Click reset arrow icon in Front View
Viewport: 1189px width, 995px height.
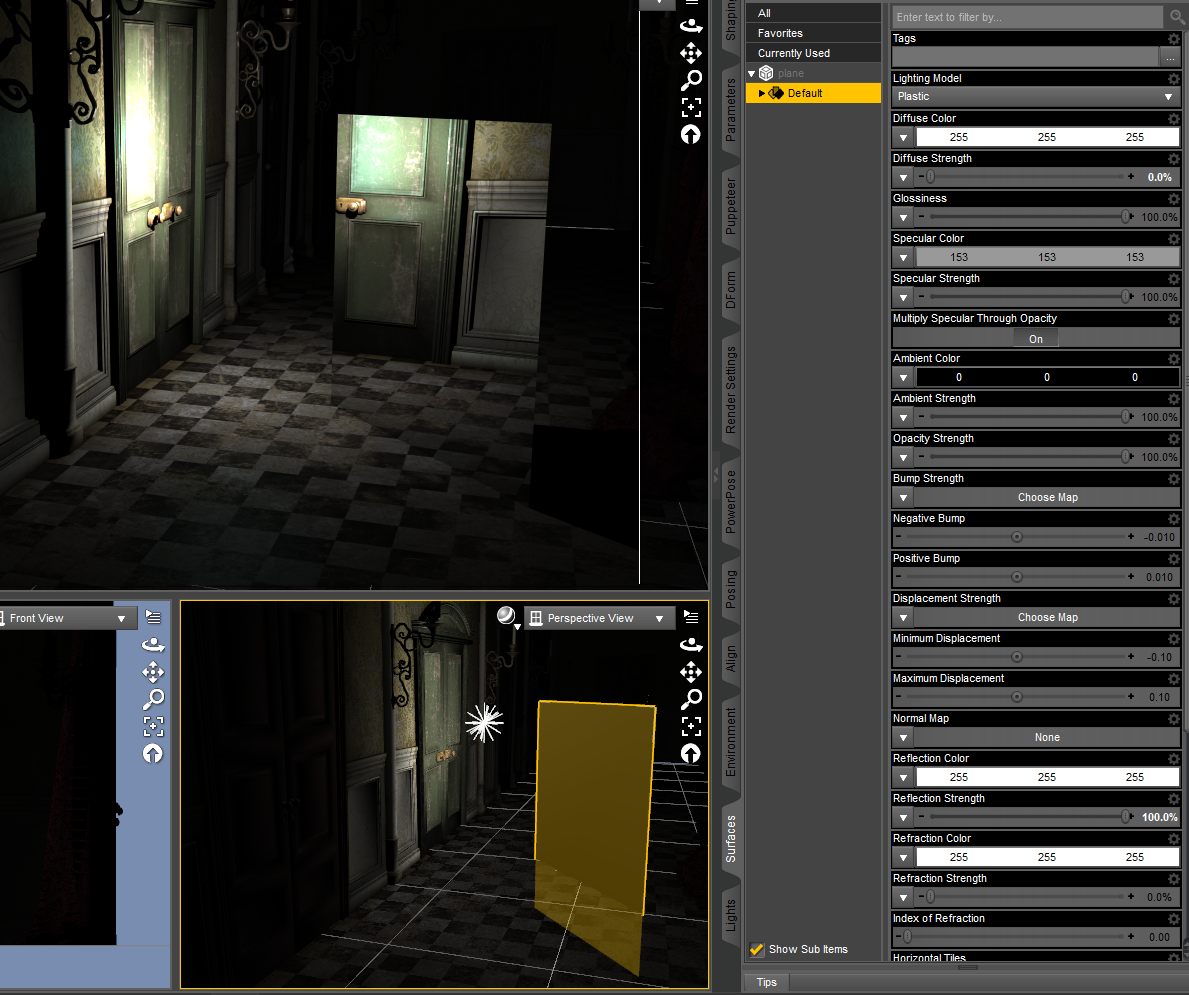point(153,753)
